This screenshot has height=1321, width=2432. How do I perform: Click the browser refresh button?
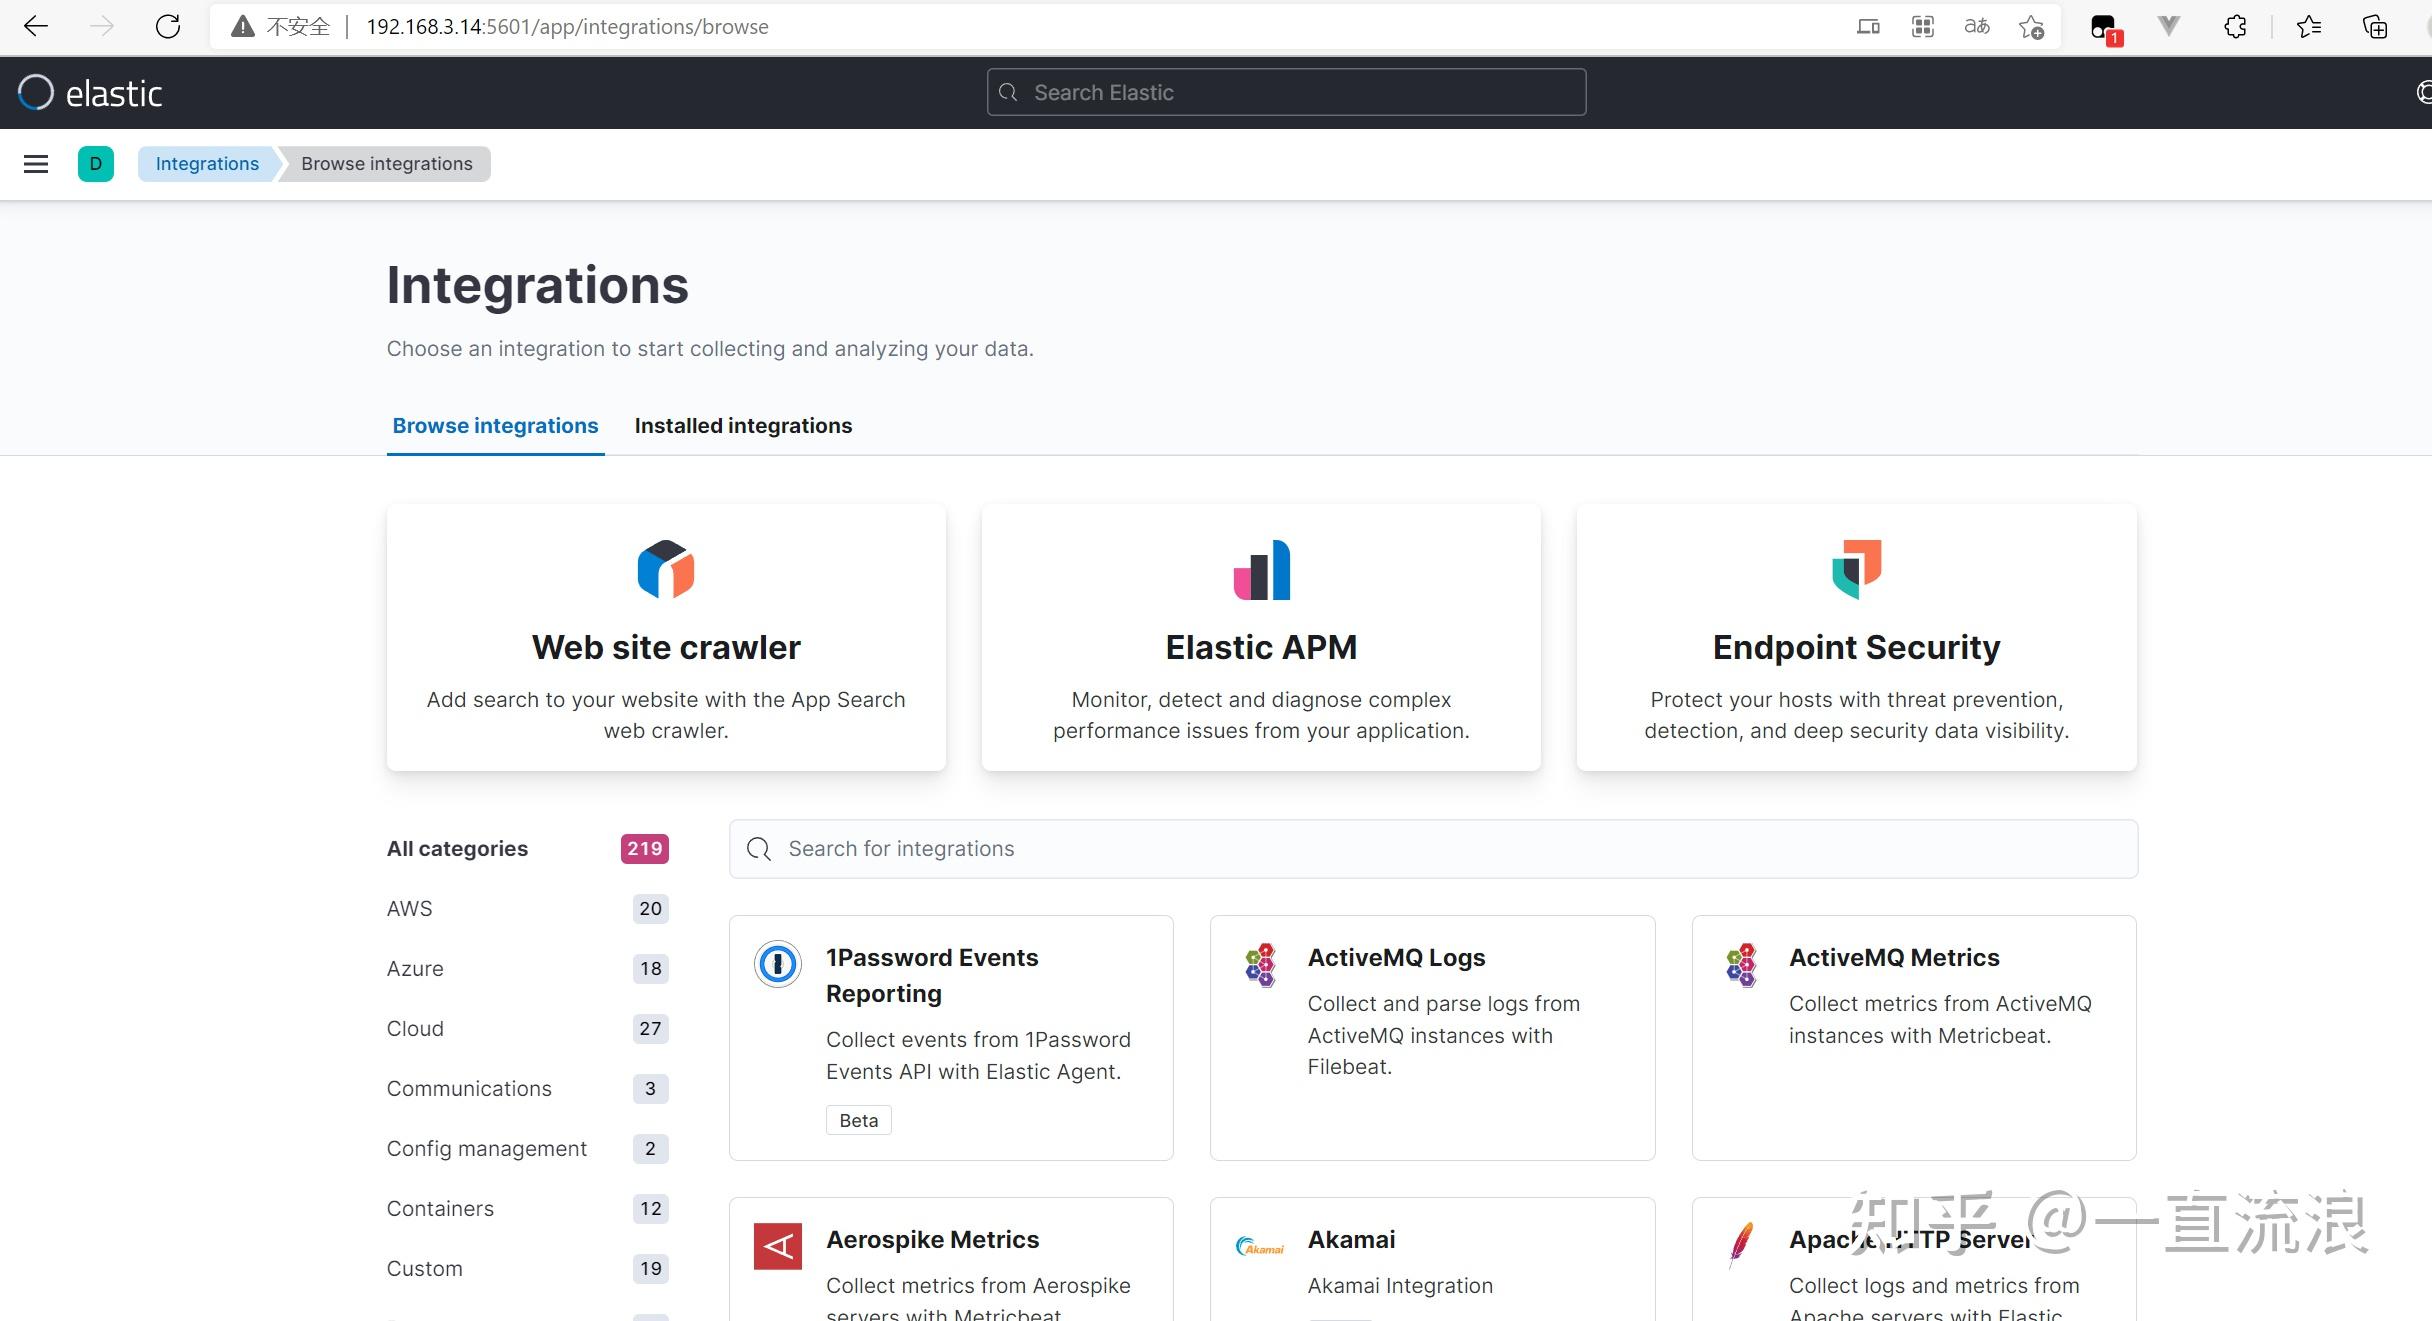point(168,27)
